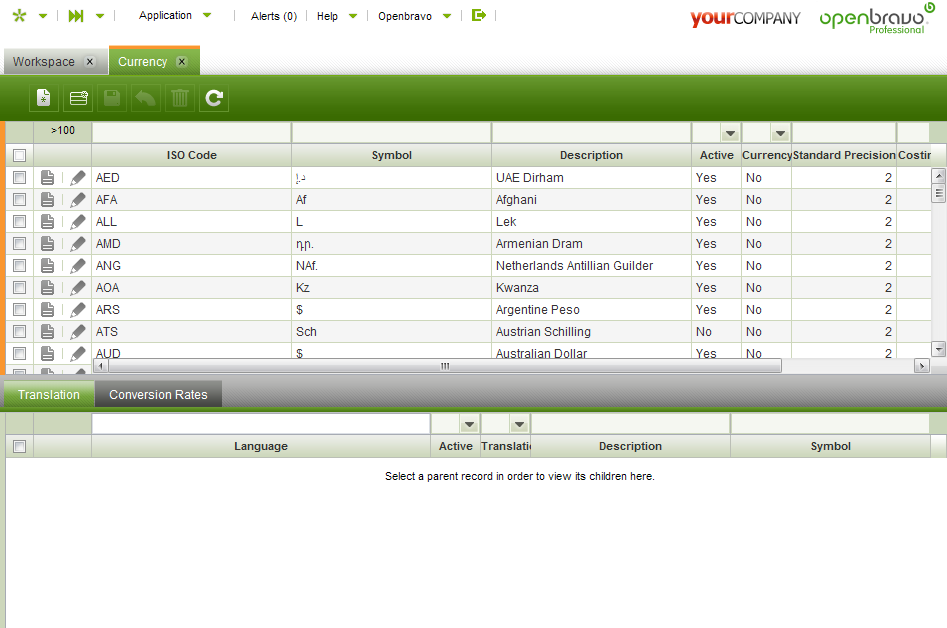Click vertical scrollbar down arrow in Currency grid
The width and height of the screenshot is (947, 628).
point(938,349)
